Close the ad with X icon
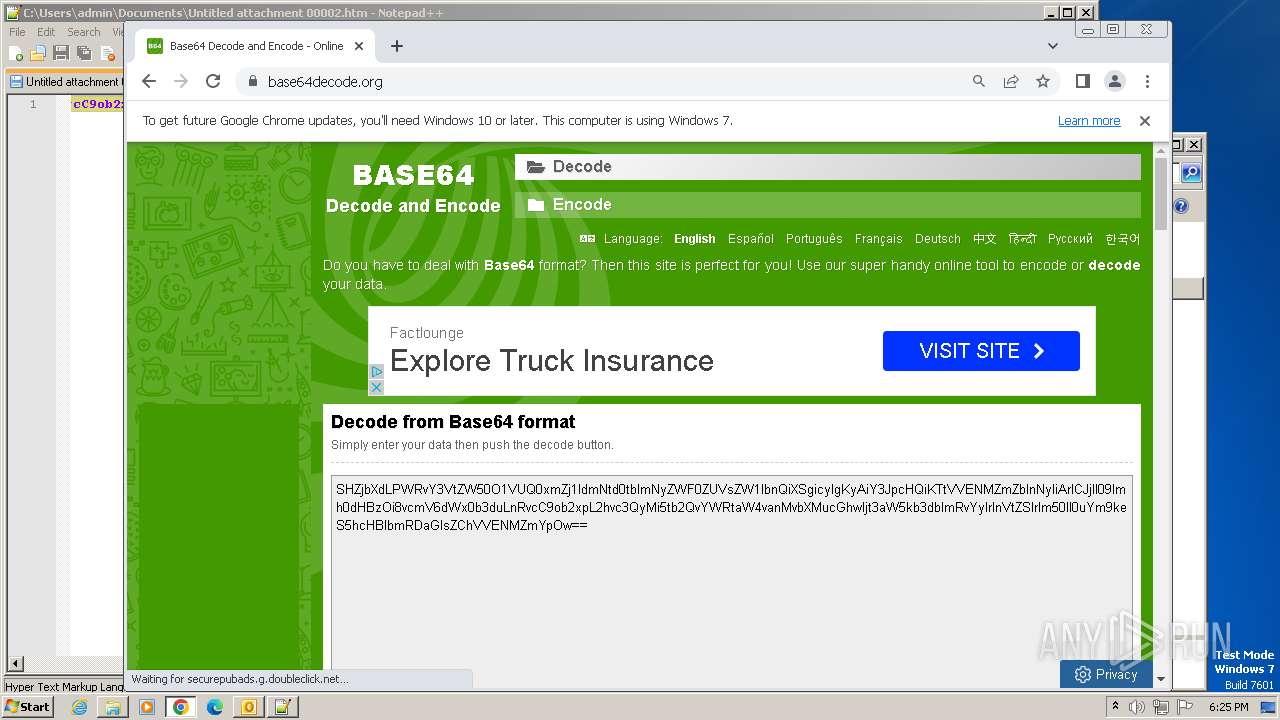The image size is (1280, 720). (x=376, y=387)
